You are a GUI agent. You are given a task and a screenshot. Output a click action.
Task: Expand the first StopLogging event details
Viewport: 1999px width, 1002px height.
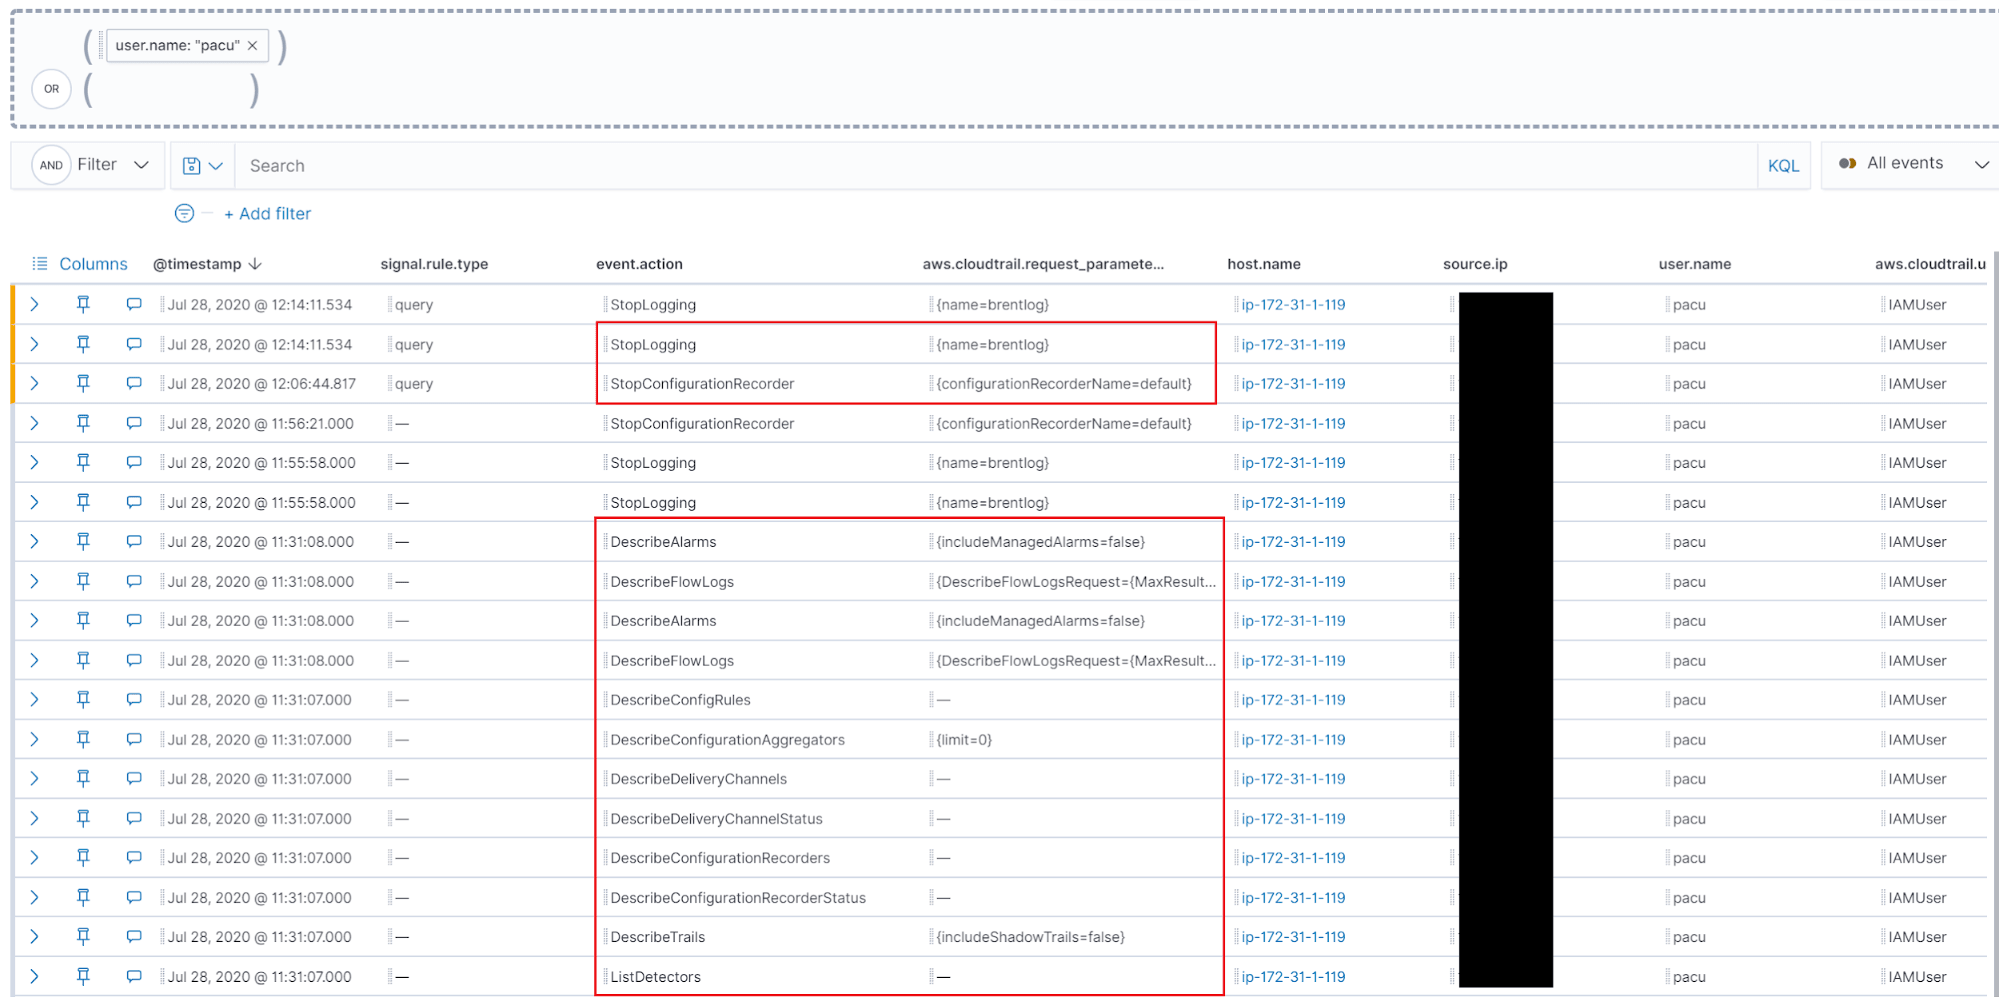pyautogui.click(x=34, y=304)
